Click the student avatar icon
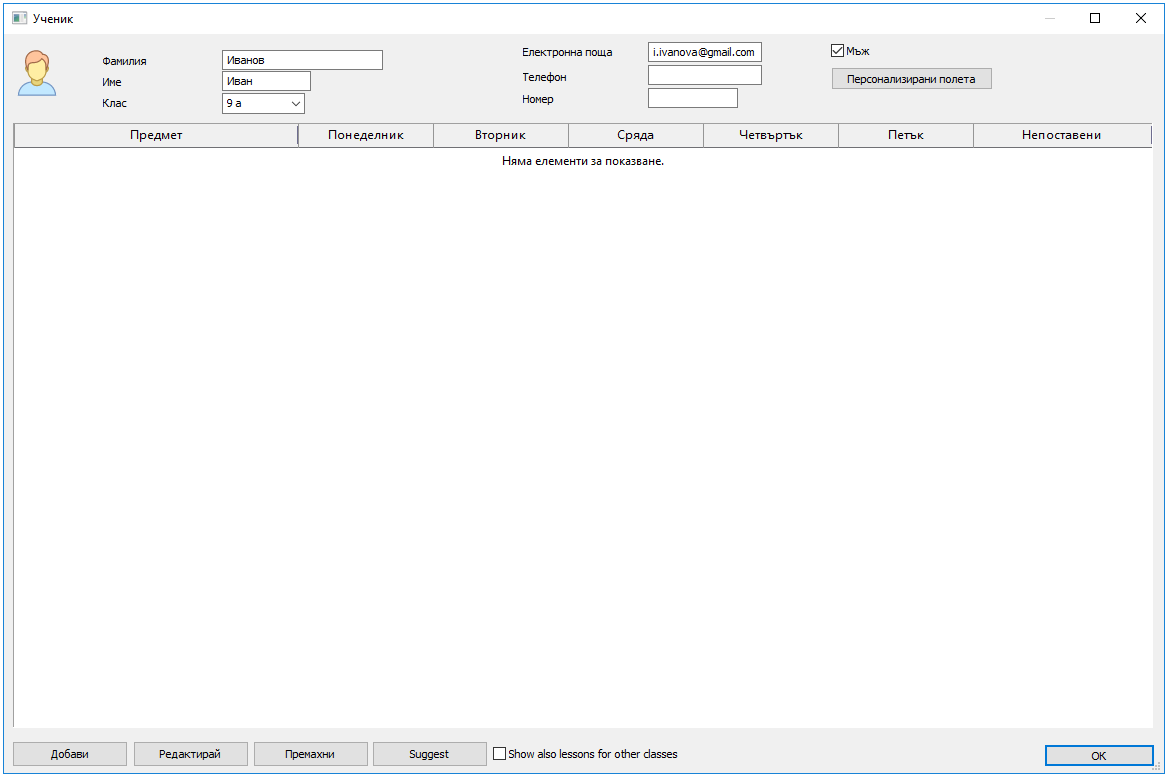The width and height of the screenshot is (1169, 777). [x=37, y=74]
